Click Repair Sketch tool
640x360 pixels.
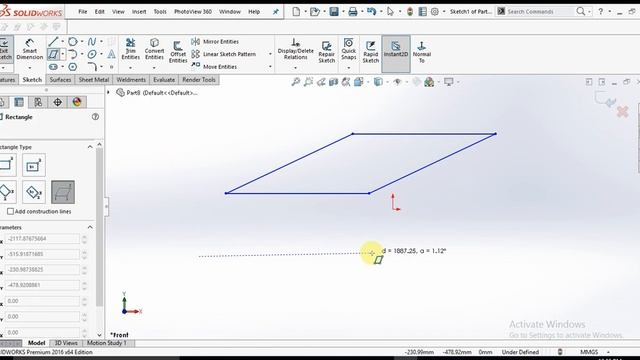[x=327, y=52]
